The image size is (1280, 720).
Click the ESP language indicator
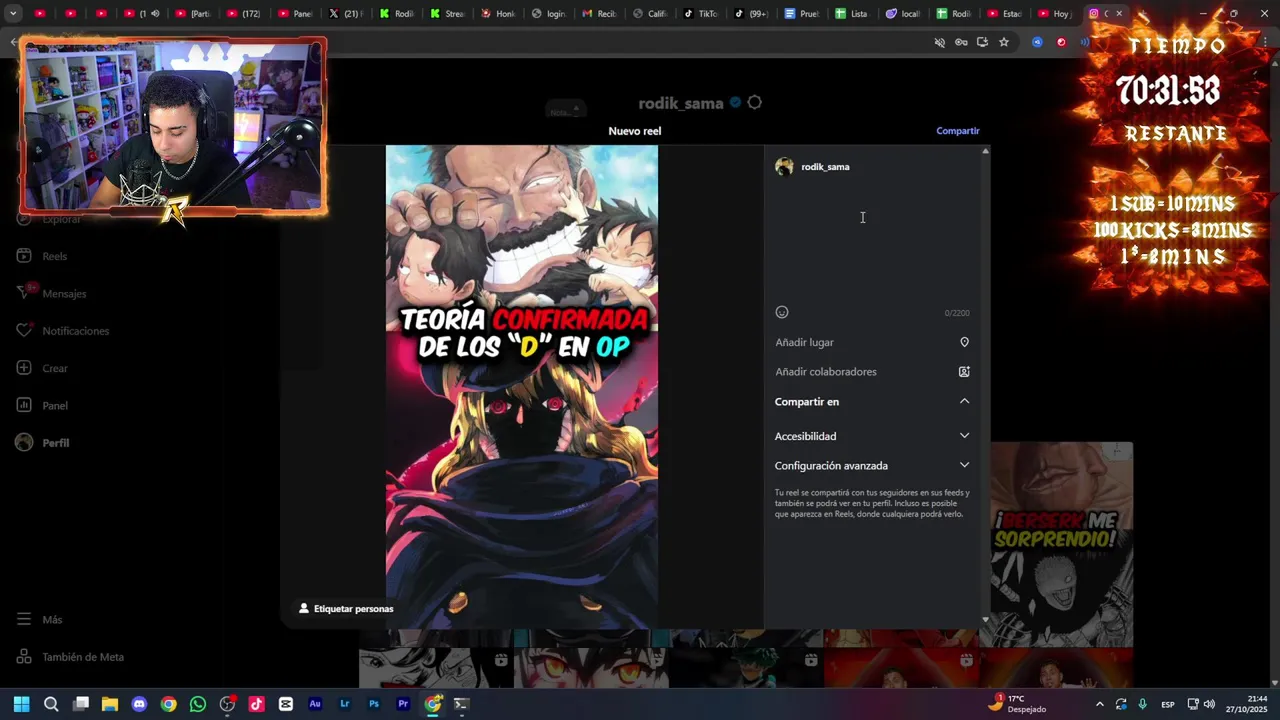point(1167,704)
